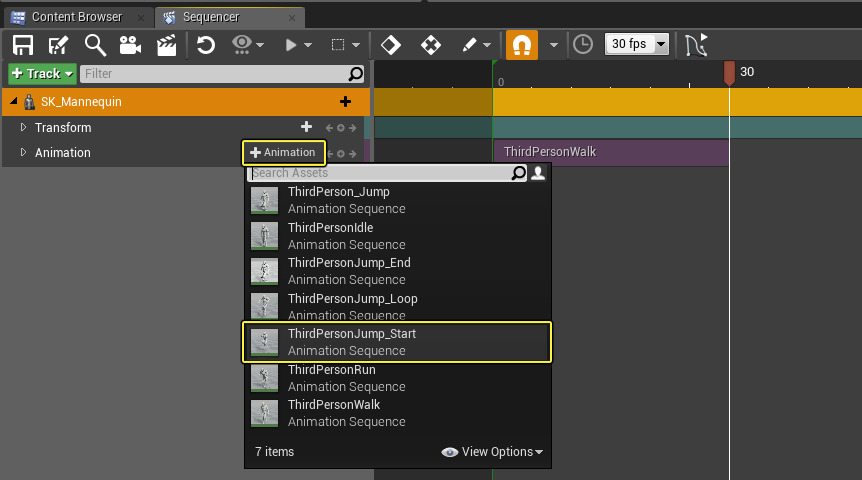Click the Save As icon in the toolbar
The height and width of the screenshot is (480, 862).
coord(58,45)
